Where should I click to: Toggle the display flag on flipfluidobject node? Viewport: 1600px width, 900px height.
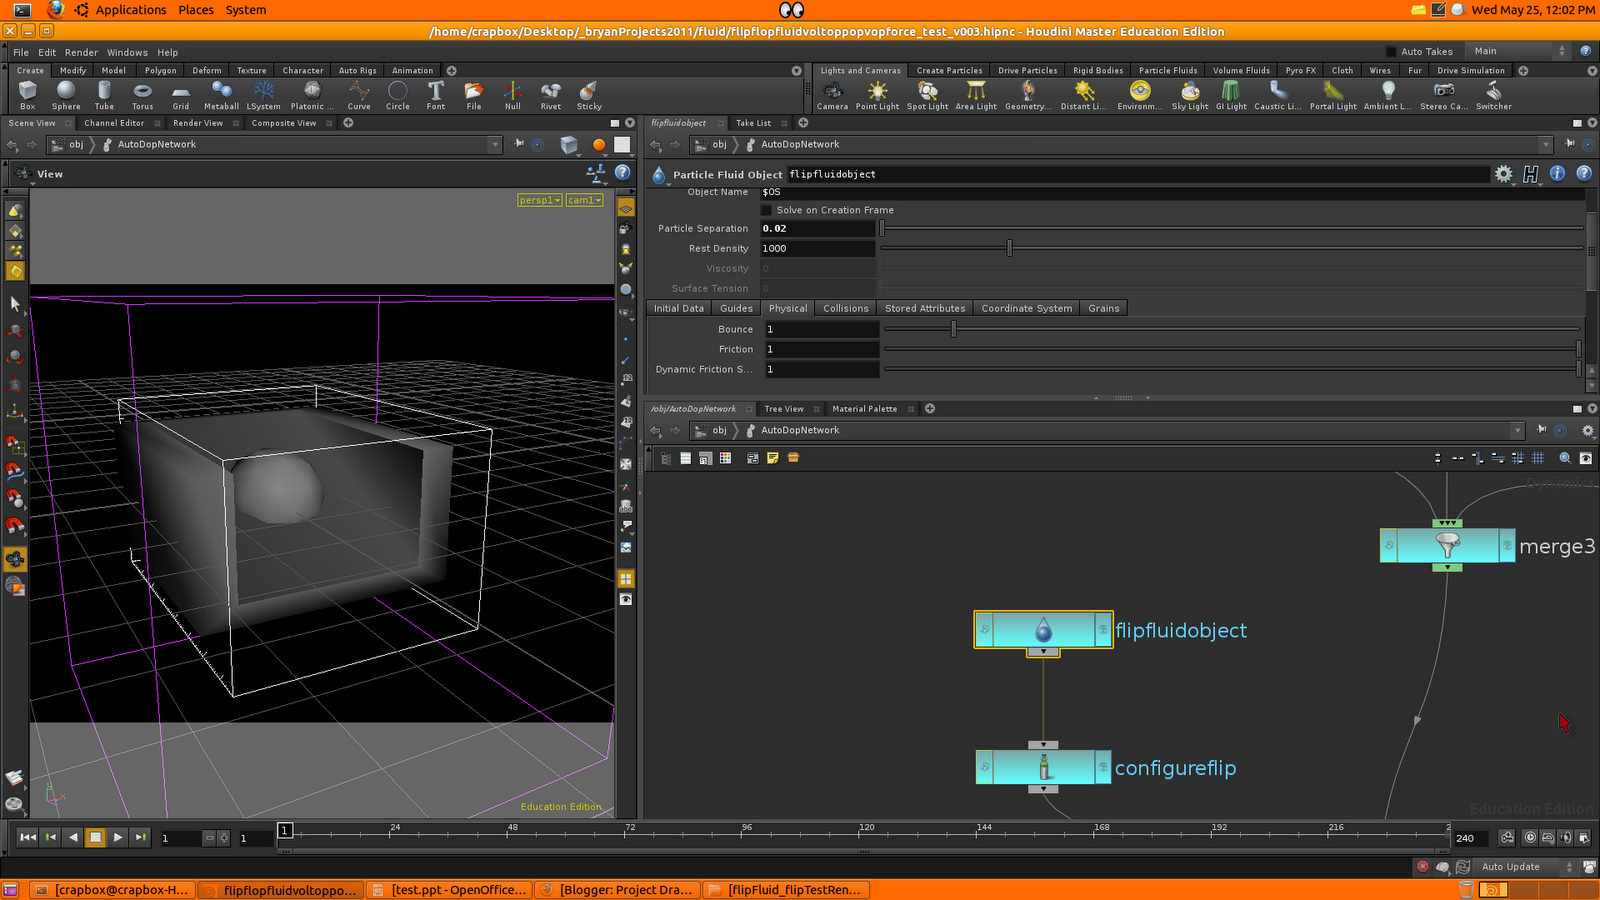(1103, 630)
